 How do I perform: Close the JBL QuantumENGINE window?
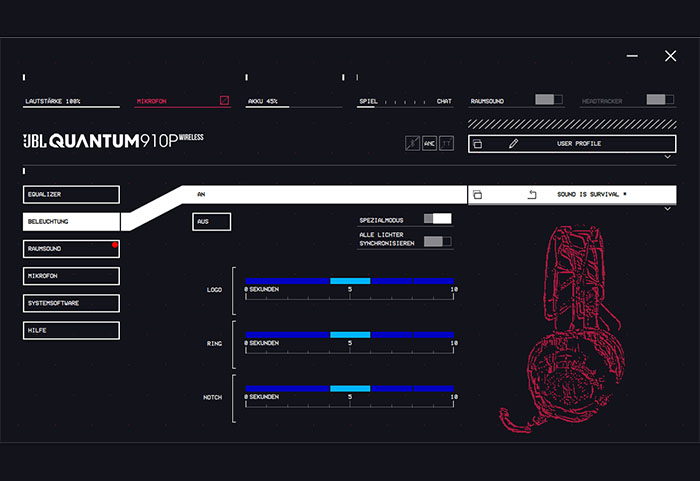click(x=670, y=56)
